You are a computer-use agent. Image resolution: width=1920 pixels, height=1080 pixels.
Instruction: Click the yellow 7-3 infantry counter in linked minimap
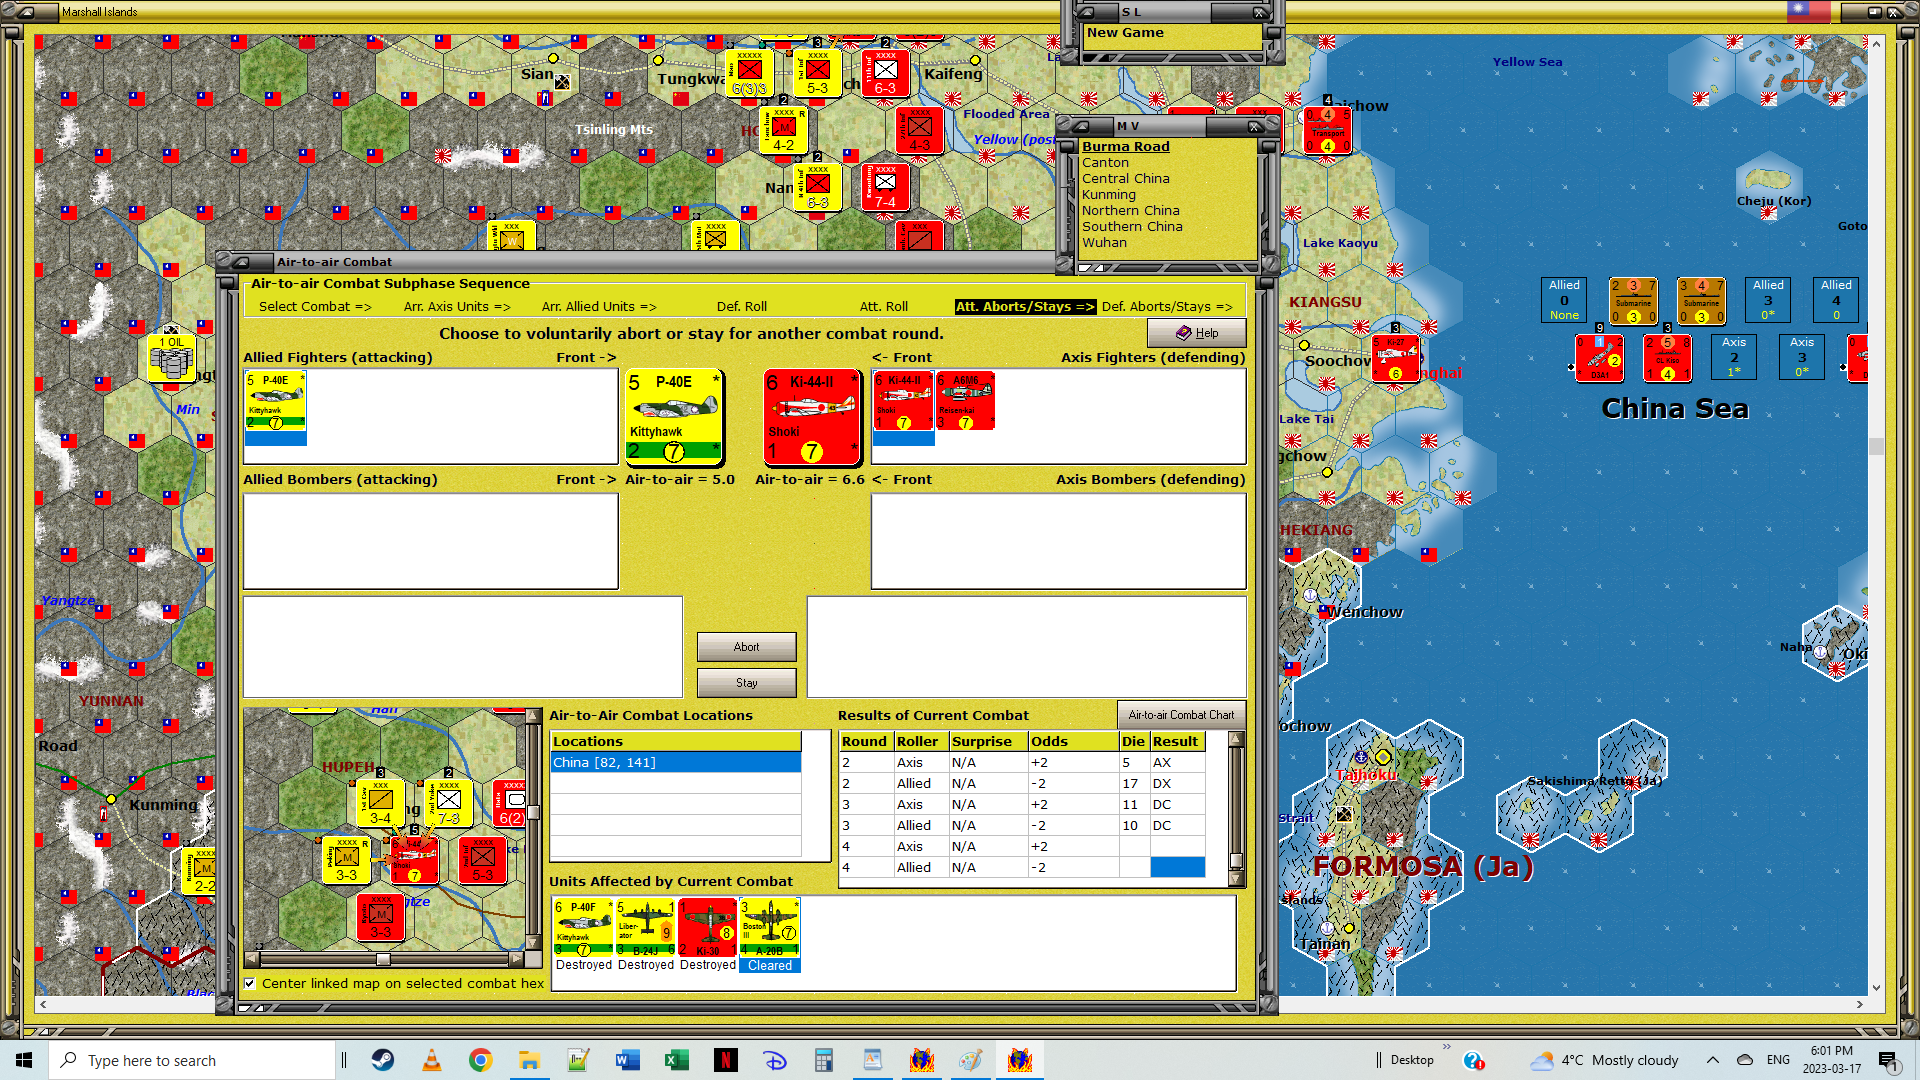click(x=448, y=803)
